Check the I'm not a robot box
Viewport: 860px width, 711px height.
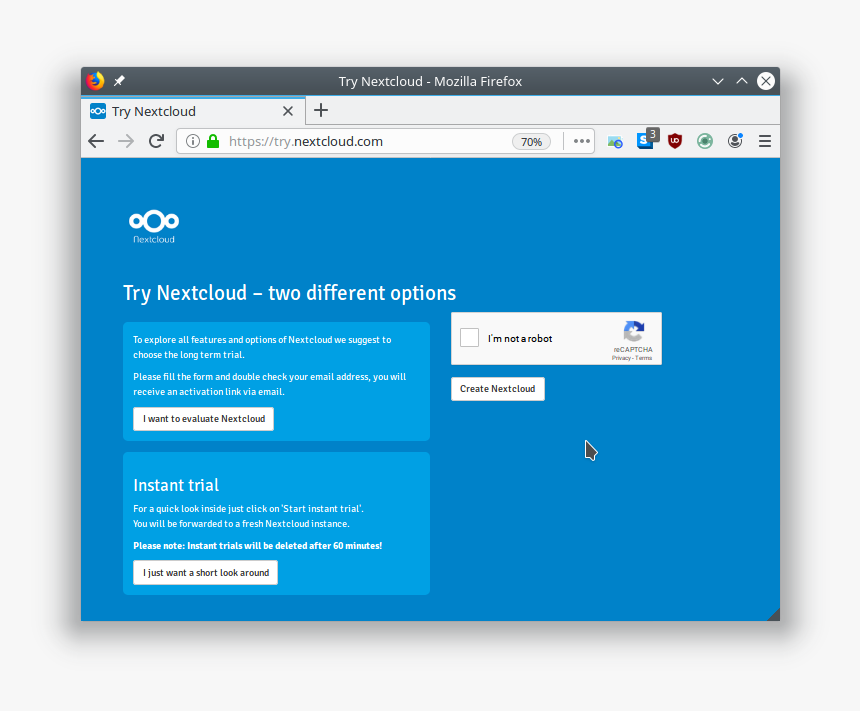click(x=469, y=338)
